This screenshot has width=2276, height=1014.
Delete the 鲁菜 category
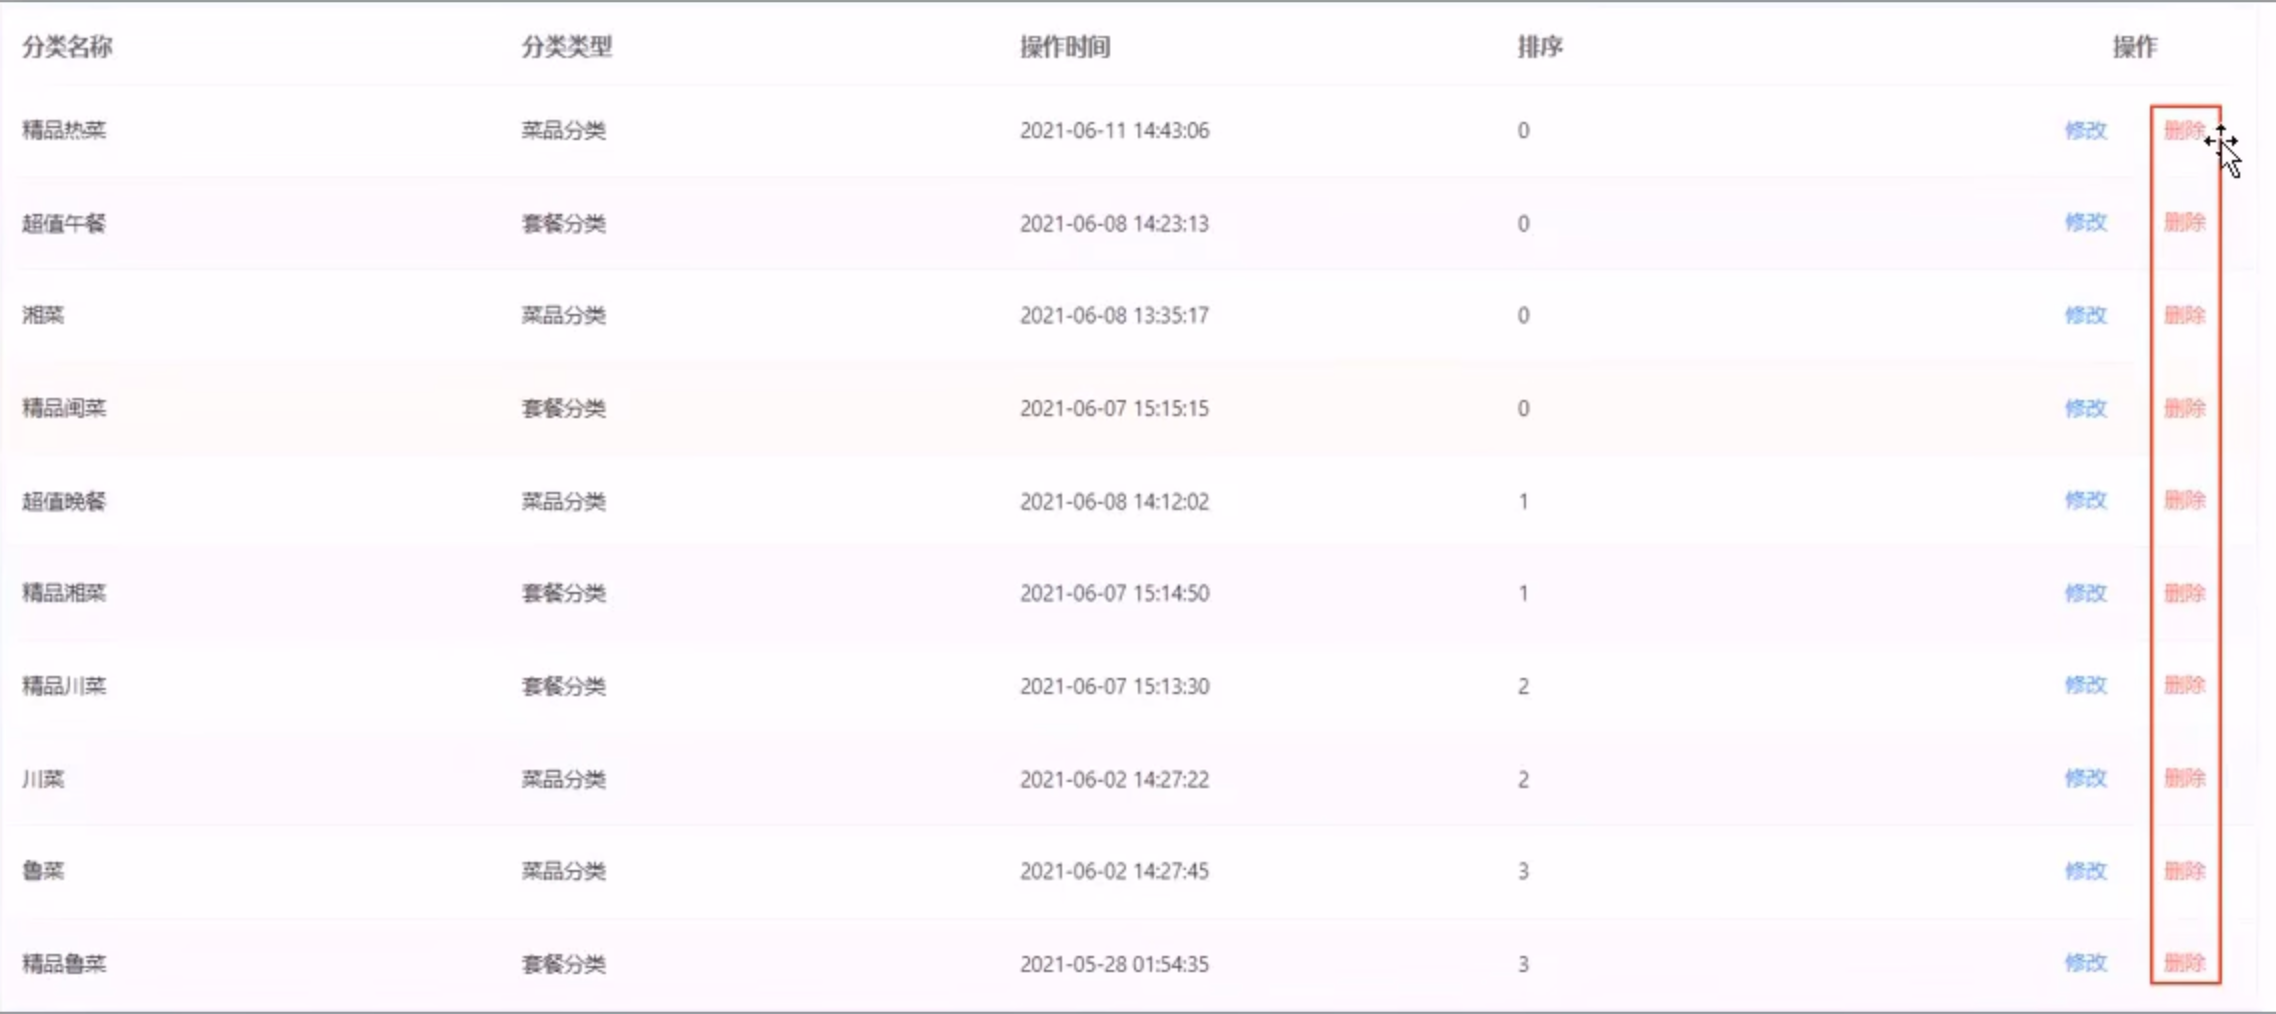pos(2185,871)
